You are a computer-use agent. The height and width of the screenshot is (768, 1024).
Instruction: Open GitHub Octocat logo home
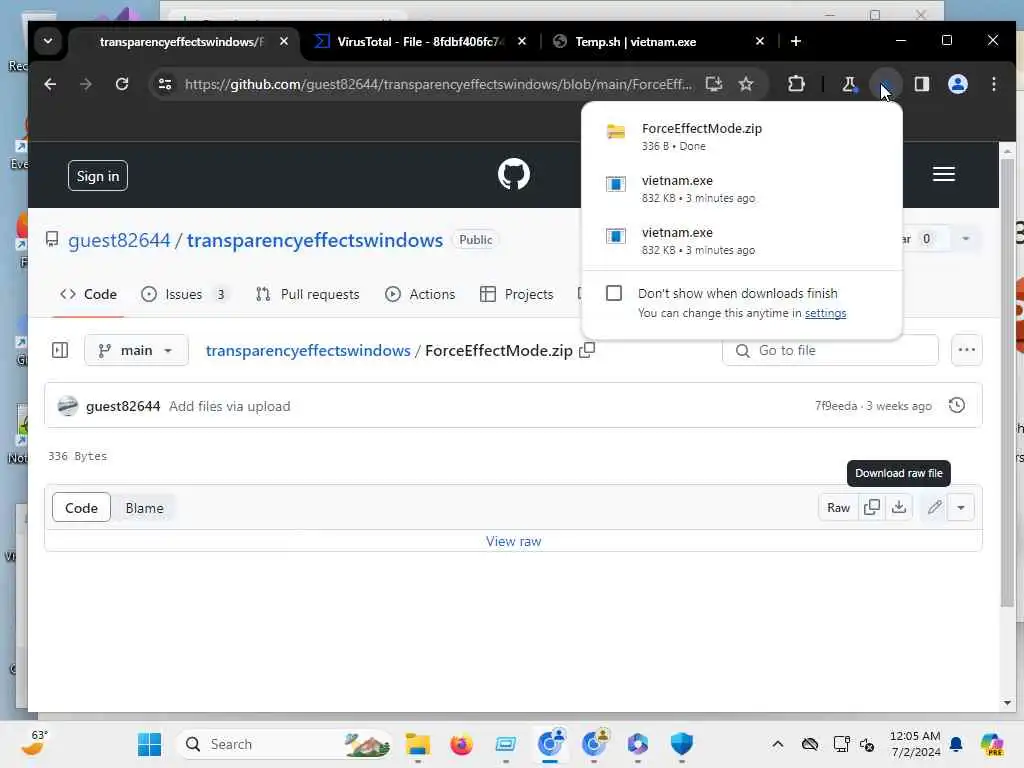tap(514, 174)
